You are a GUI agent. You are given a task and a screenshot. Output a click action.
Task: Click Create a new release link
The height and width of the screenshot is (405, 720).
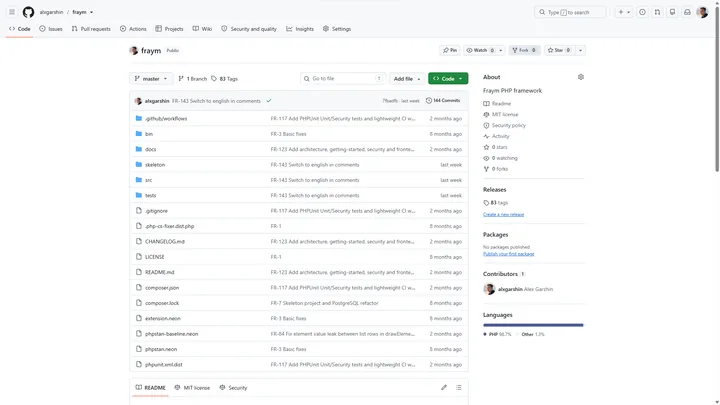coord(503,214)
